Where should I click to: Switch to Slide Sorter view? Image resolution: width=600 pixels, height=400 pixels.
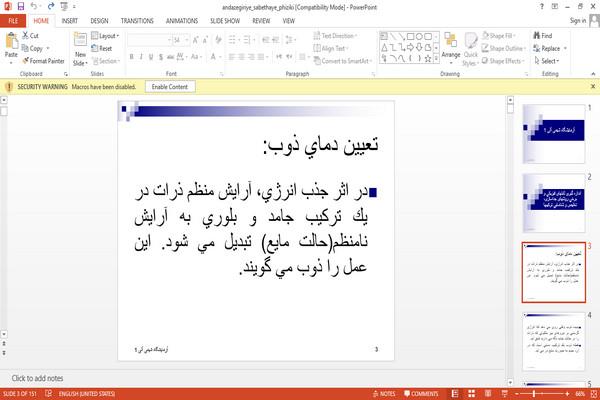coord(471,393)
